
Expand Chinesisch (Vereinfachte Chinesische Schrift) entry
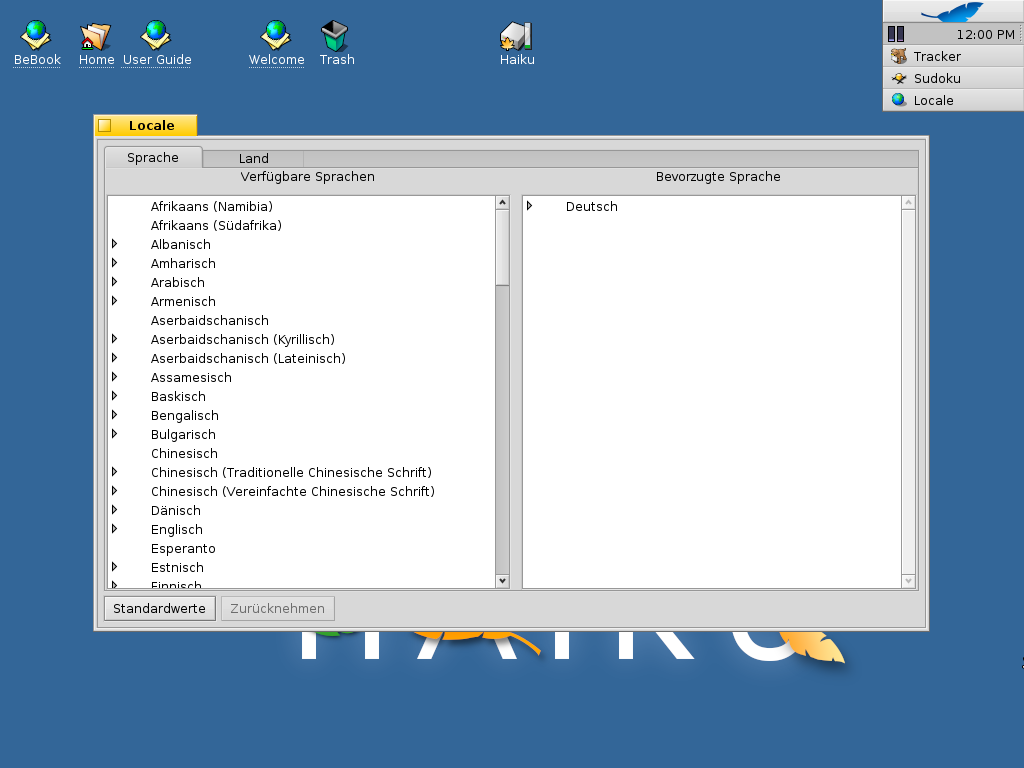[x=114, y=490]
